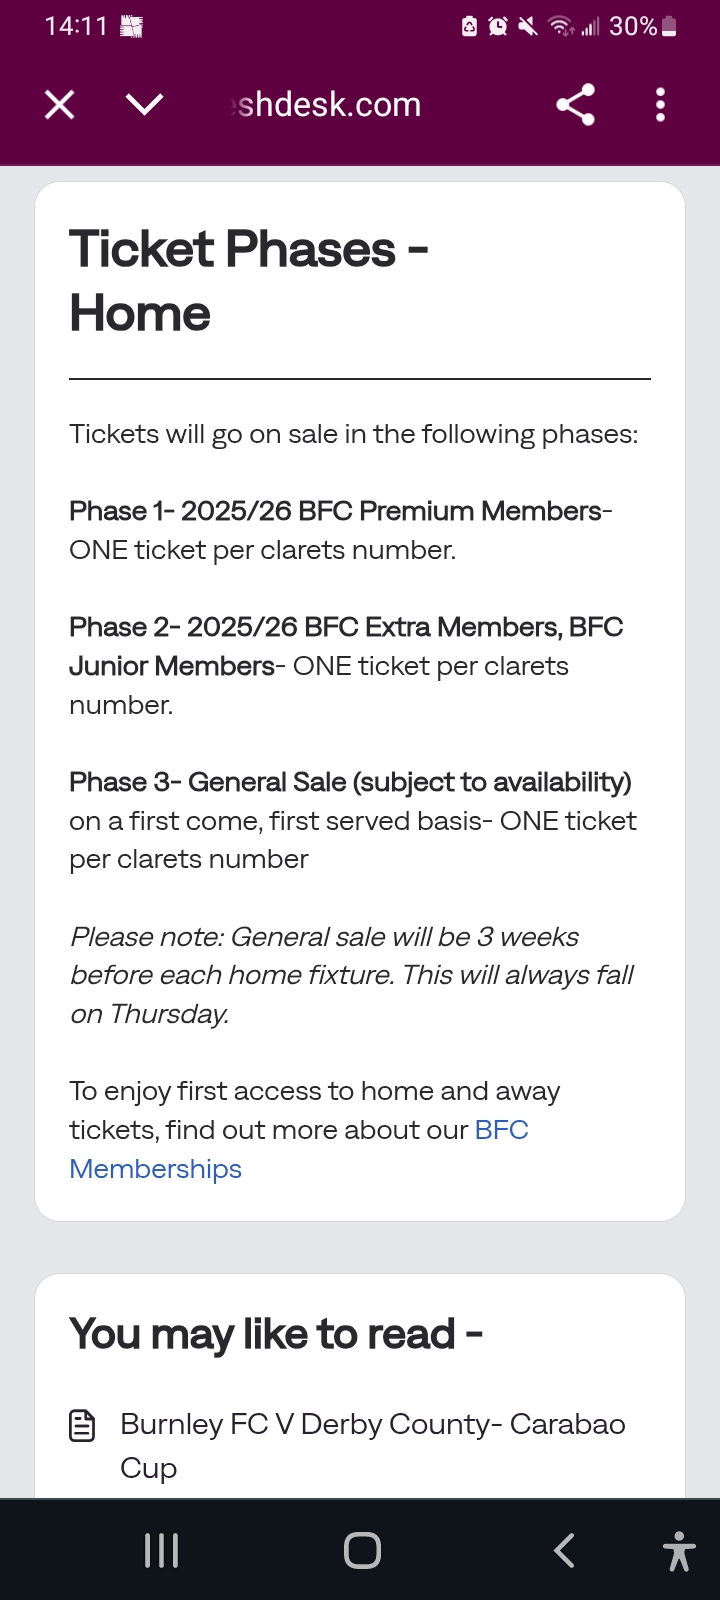Close the in-app browser tab
Screen dimensions: 720x1600
60,104
